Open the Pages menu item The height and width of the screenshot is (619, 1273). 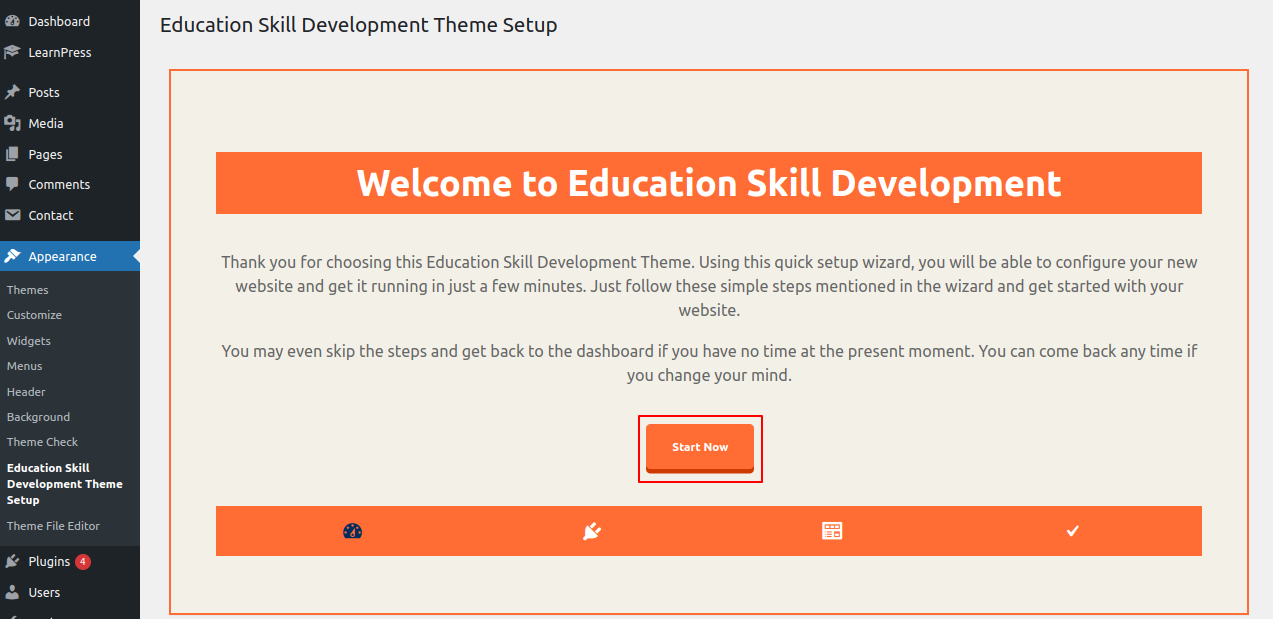tap(45, 154)
